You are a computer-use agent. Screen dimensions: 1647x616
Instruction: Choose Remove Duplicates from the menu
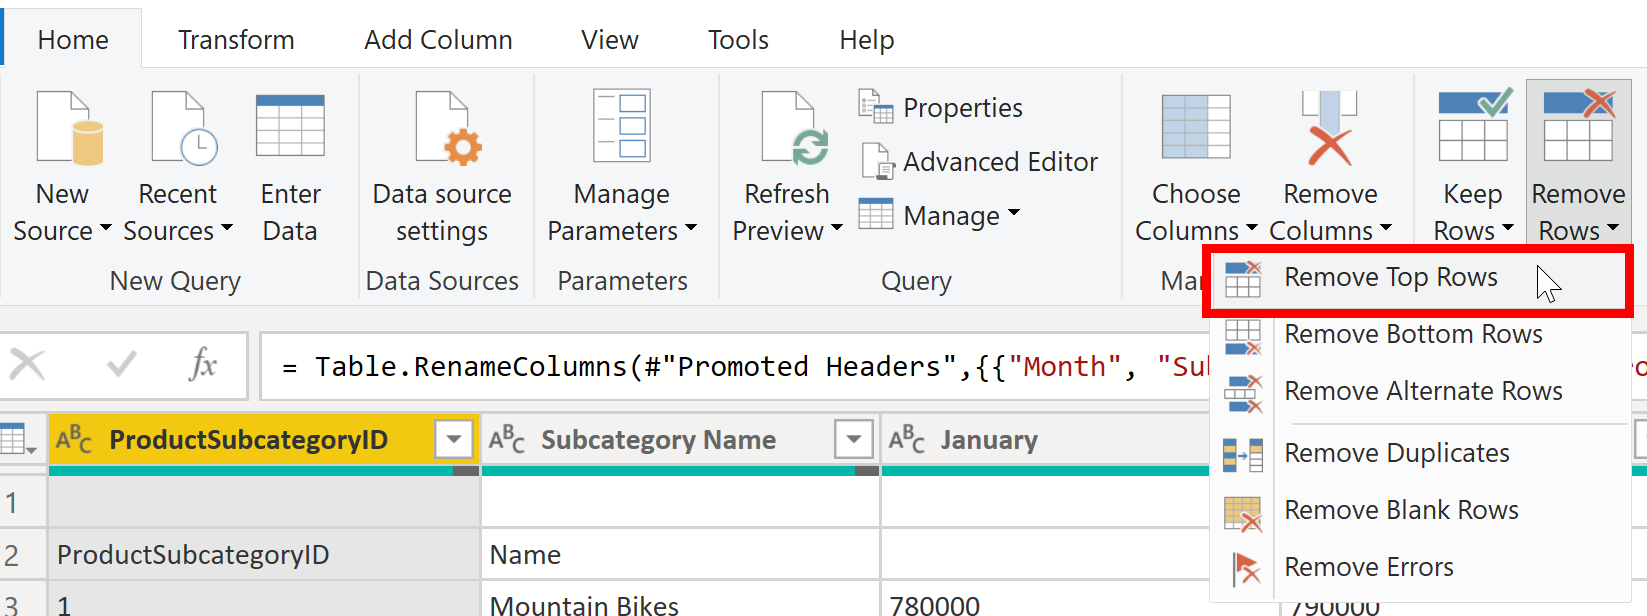(1396, 454)
